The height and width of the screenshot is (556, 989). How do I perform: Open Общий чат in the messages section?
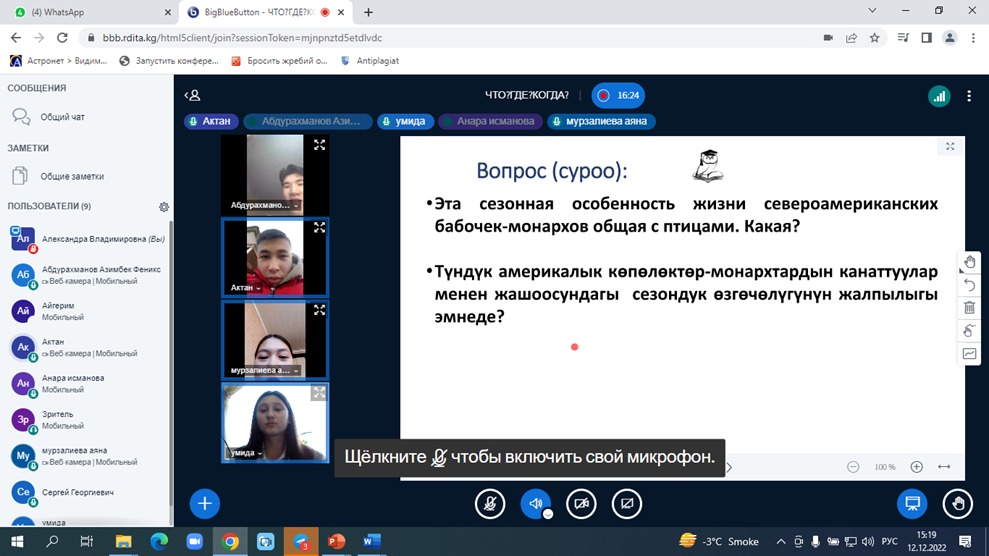click(62, 117)
